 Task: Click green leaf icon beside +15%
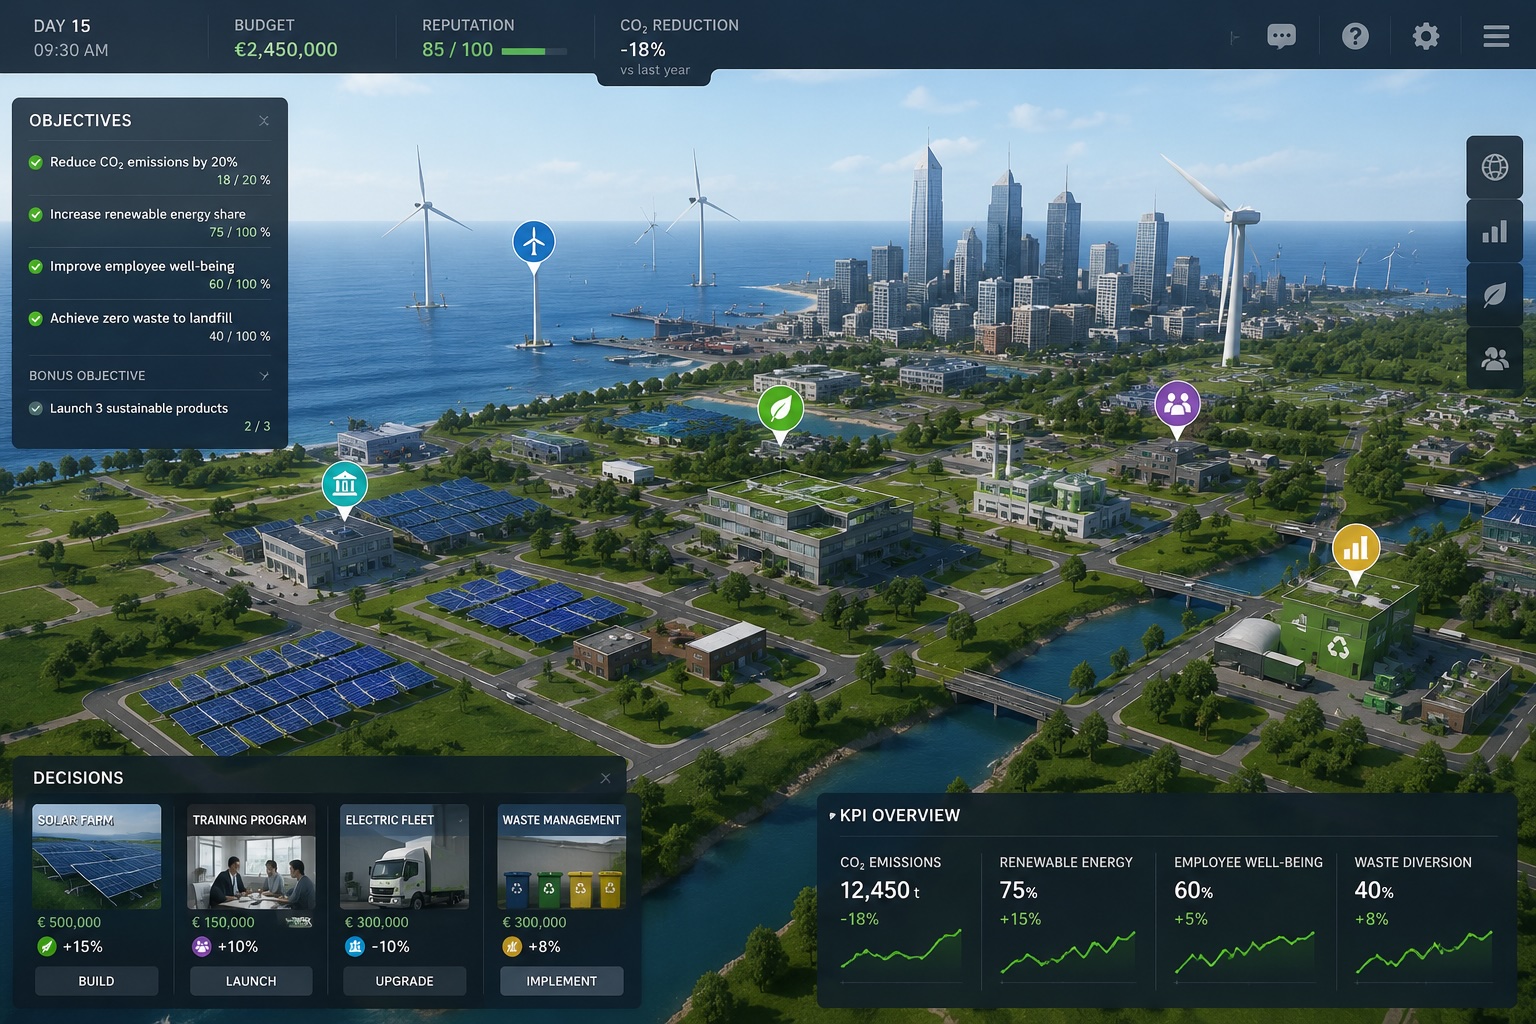click(x=46, y=946)
